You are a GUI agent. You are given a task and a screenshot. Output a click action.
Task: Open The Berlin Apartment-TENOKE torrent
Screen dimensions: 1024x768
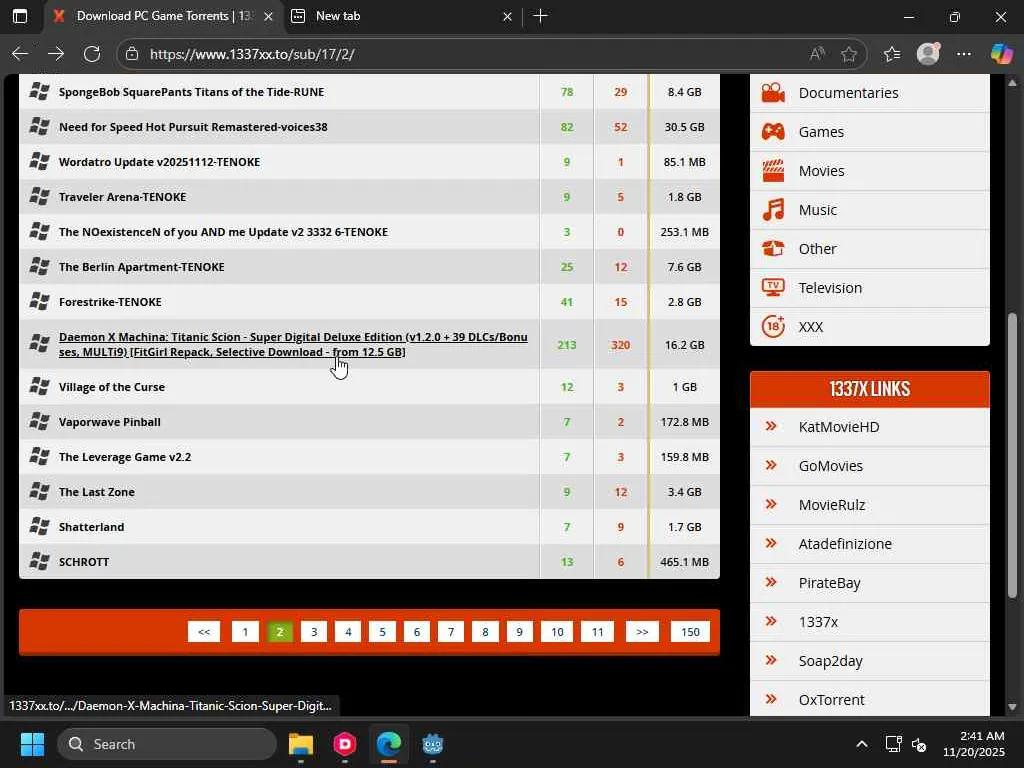[142, 266]
